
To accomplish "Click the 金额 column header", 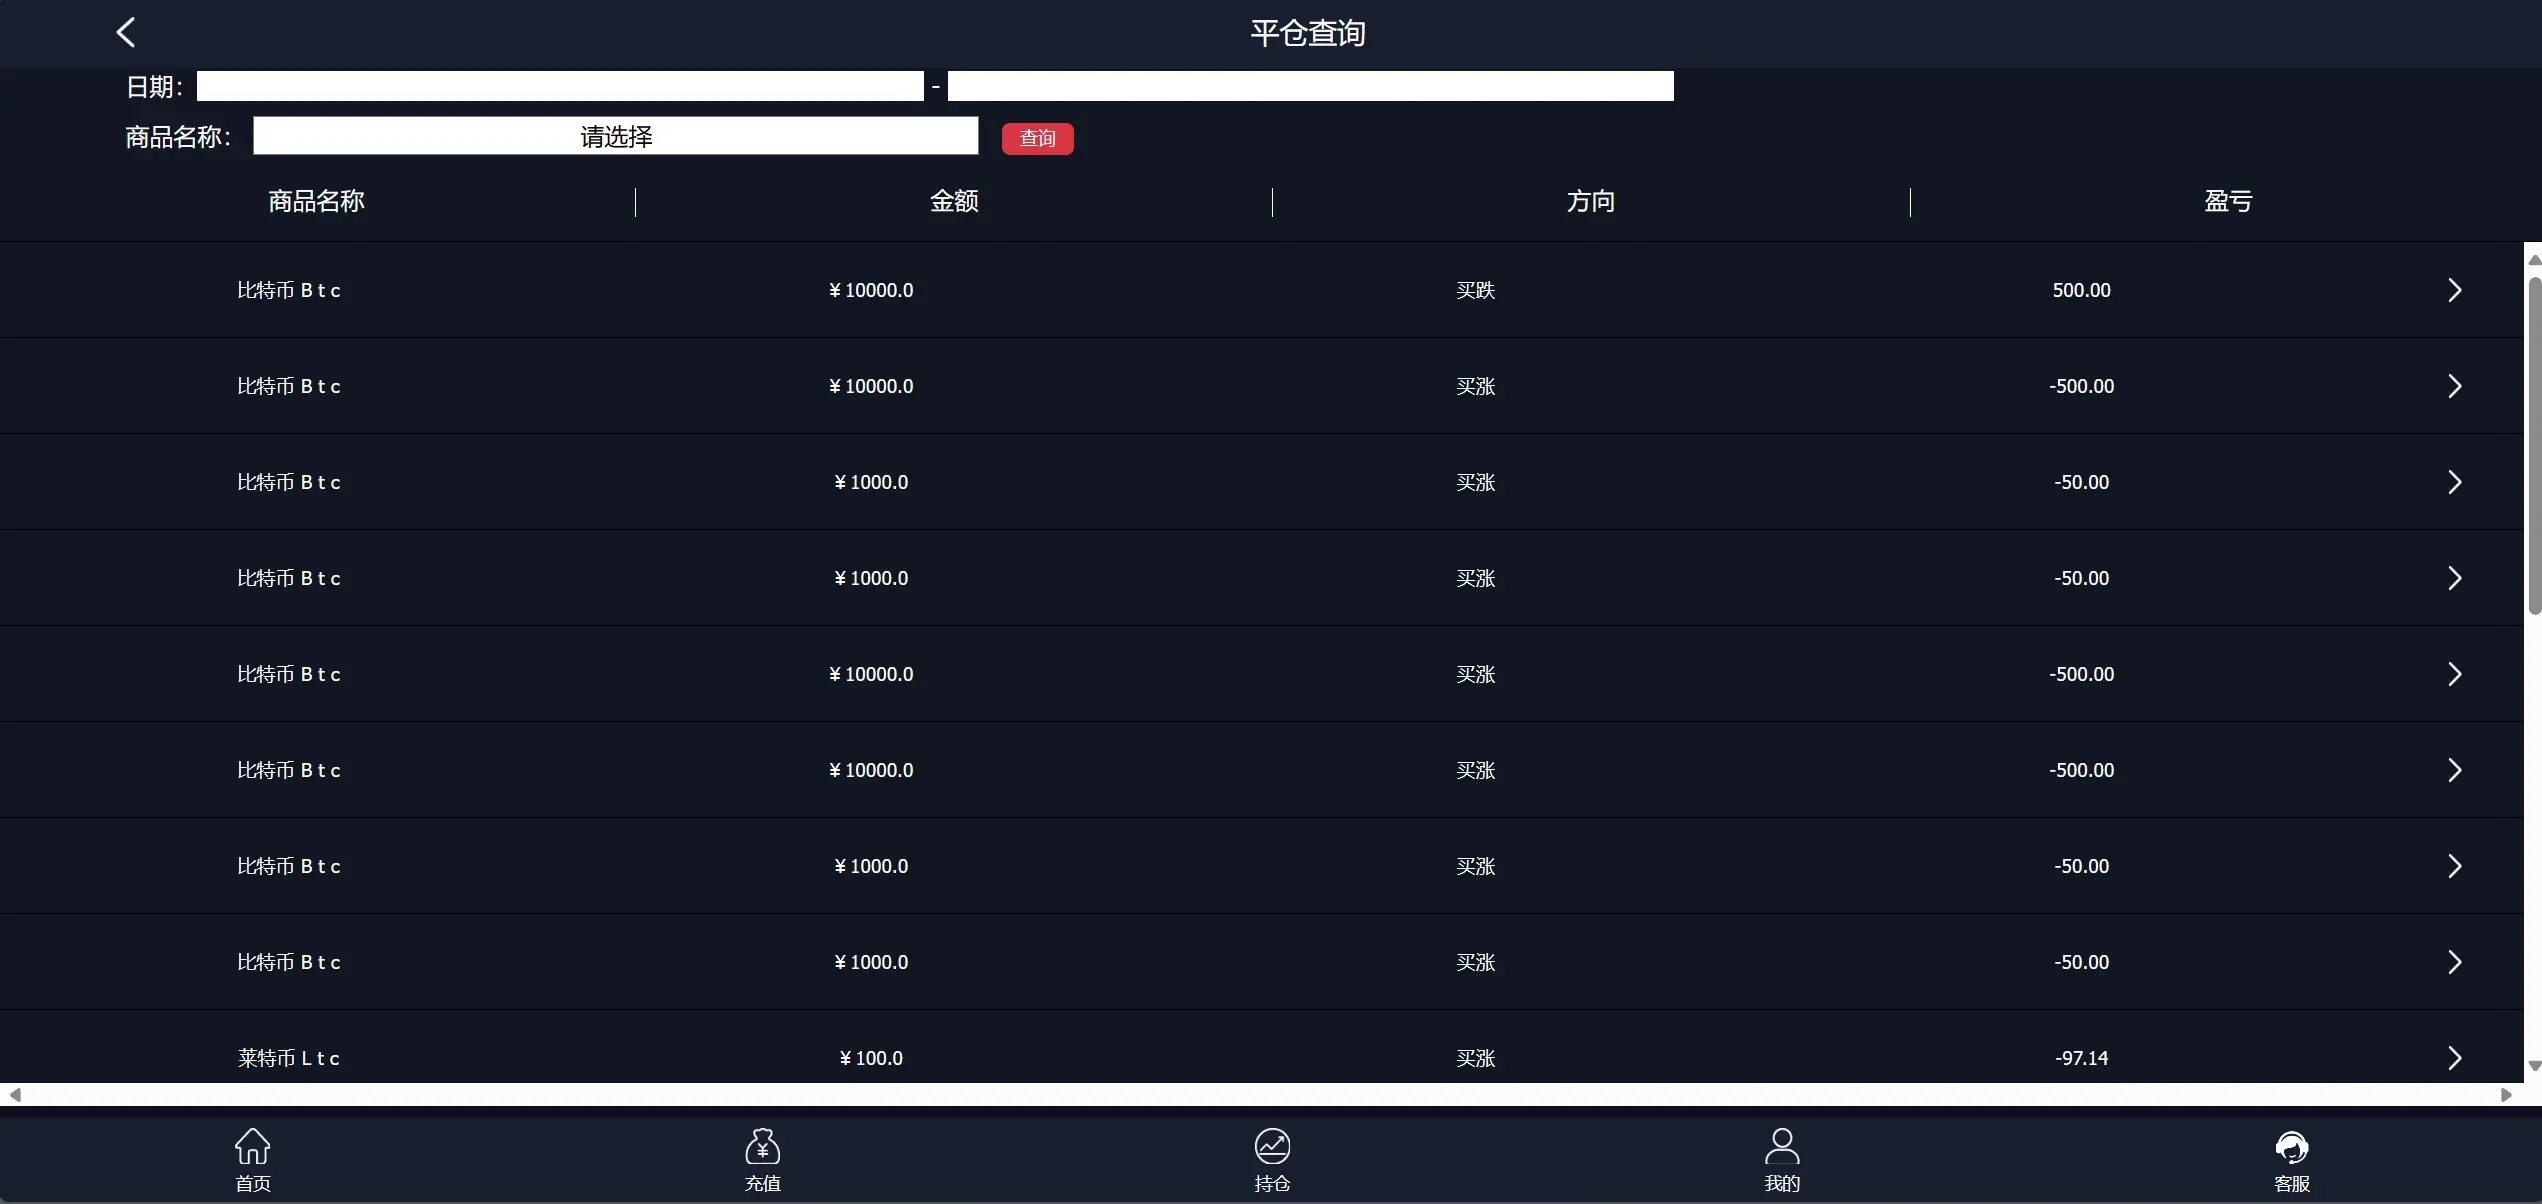I will point(954,202).
